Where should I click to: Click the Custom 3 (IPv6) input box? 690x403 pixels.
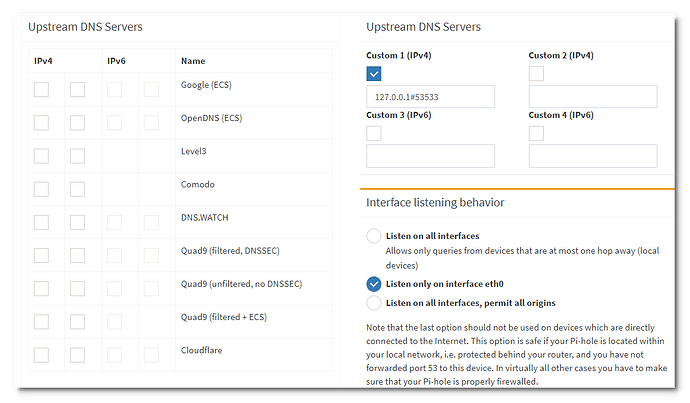pos(430,156)
